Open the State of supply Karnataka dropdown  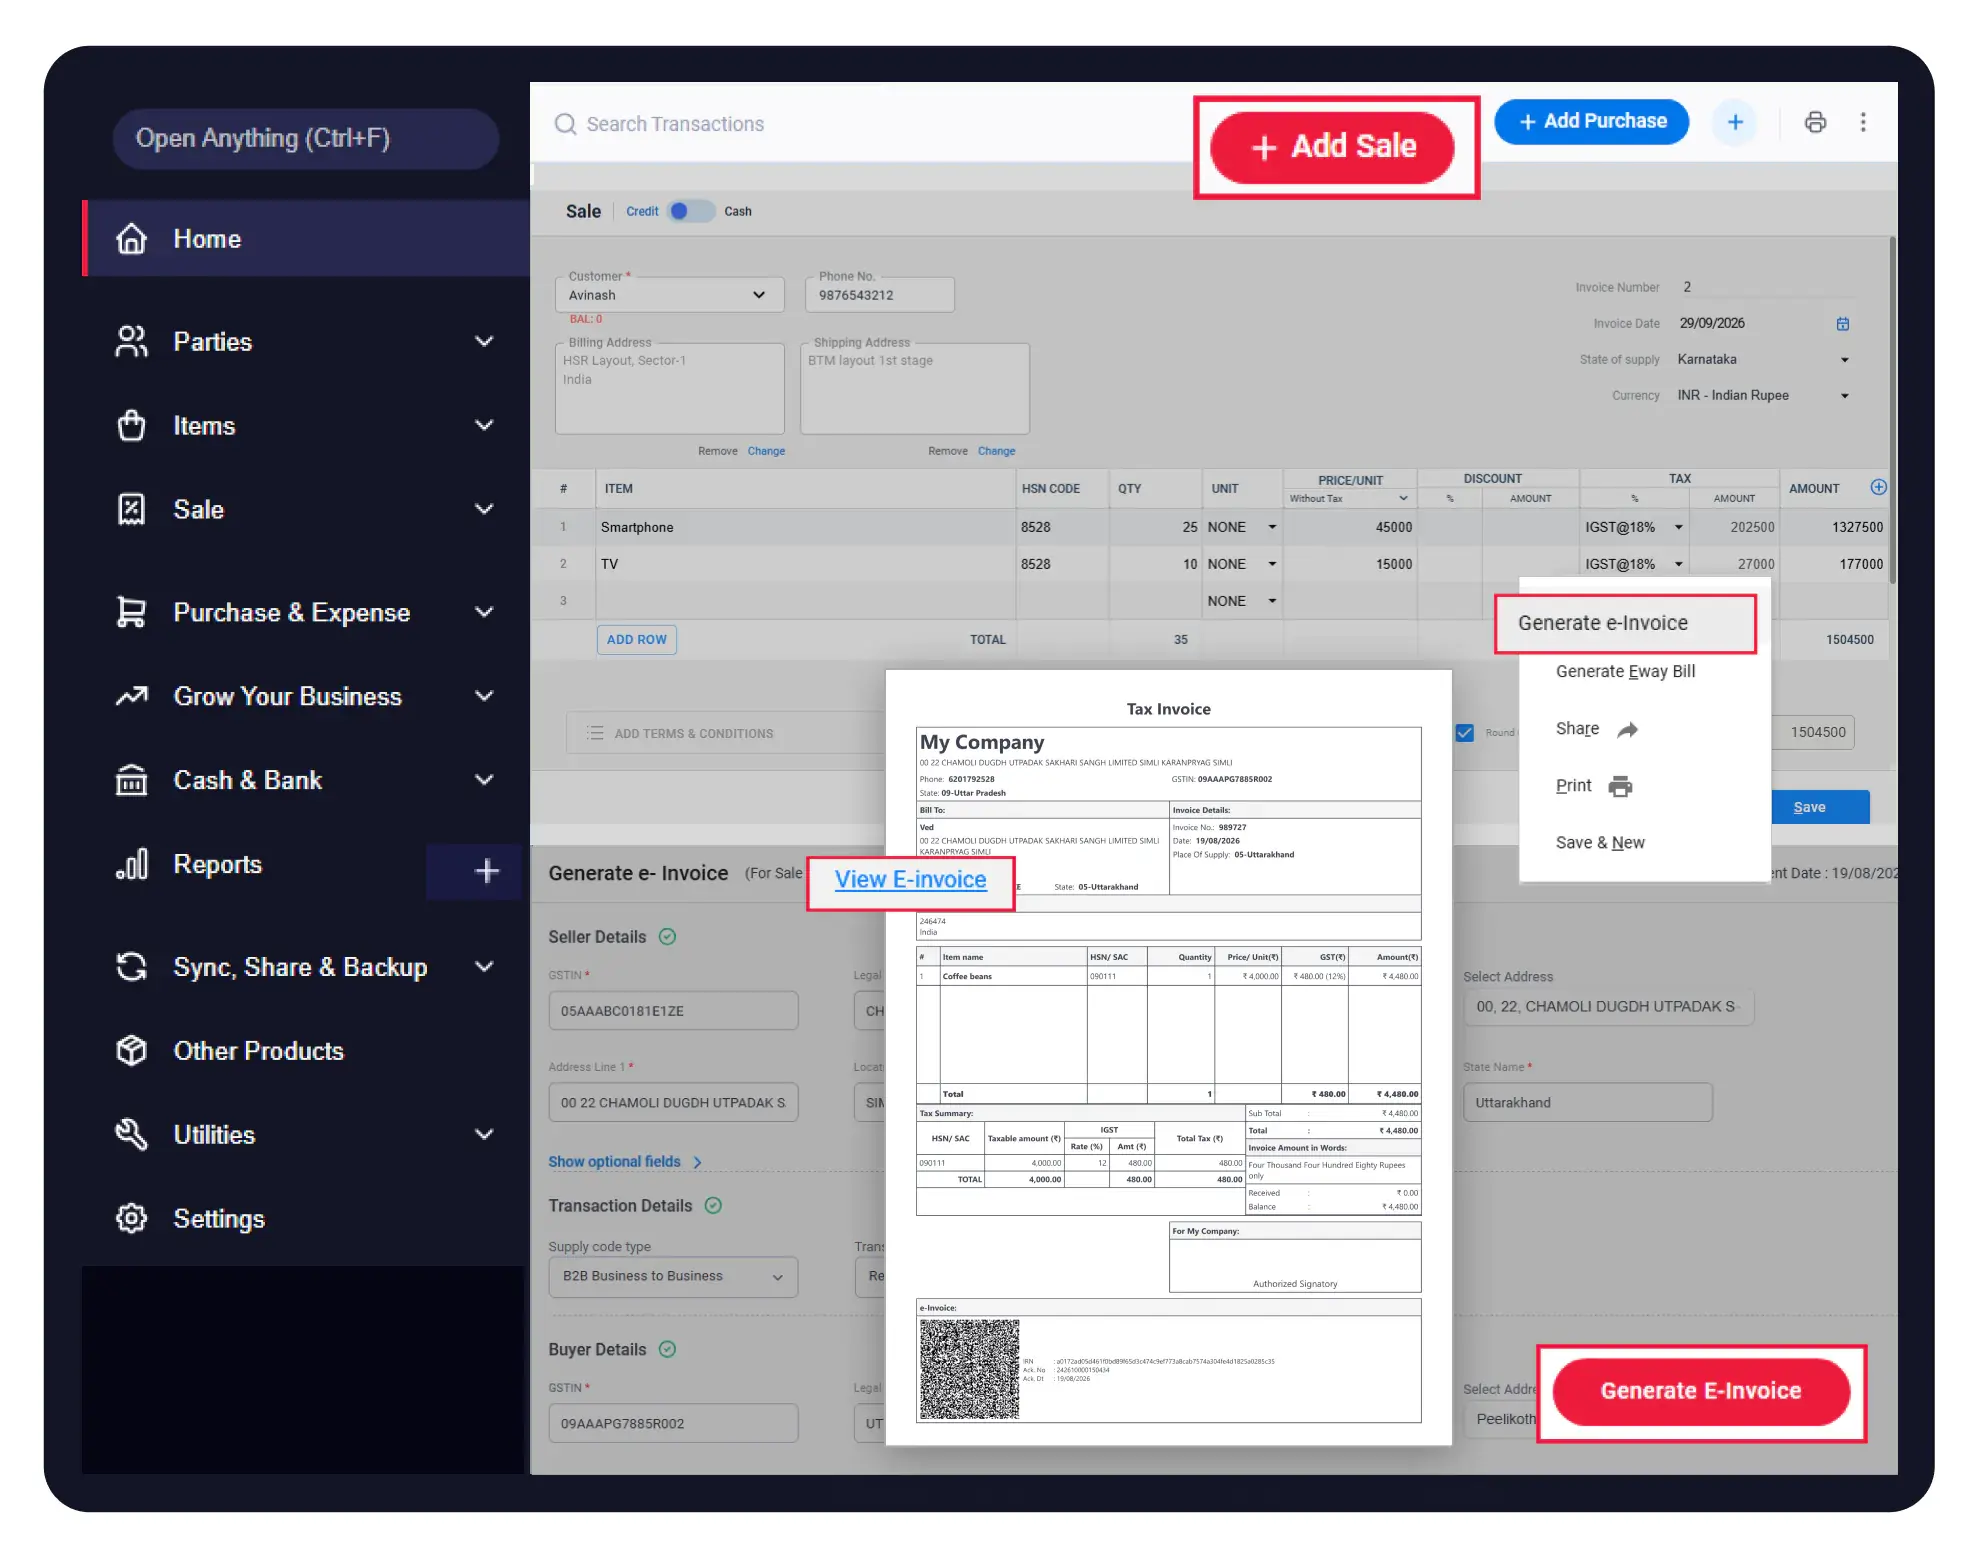click(1764, 359)
